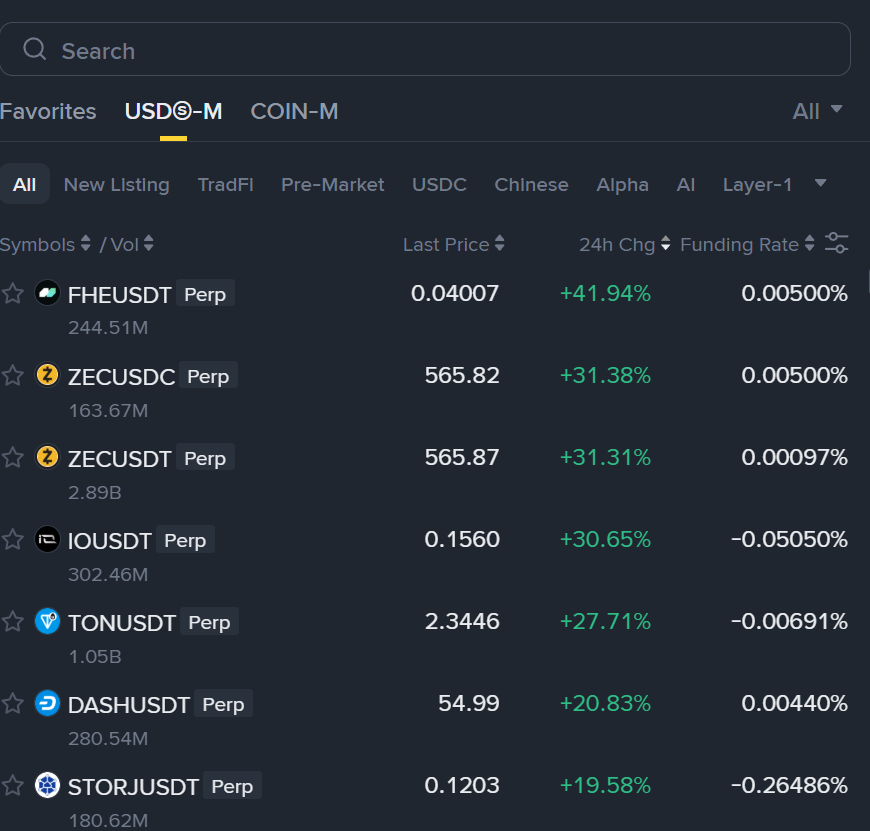Click ZECUSDT price 565.87
870x831 pixels.
tap(462, 457)
